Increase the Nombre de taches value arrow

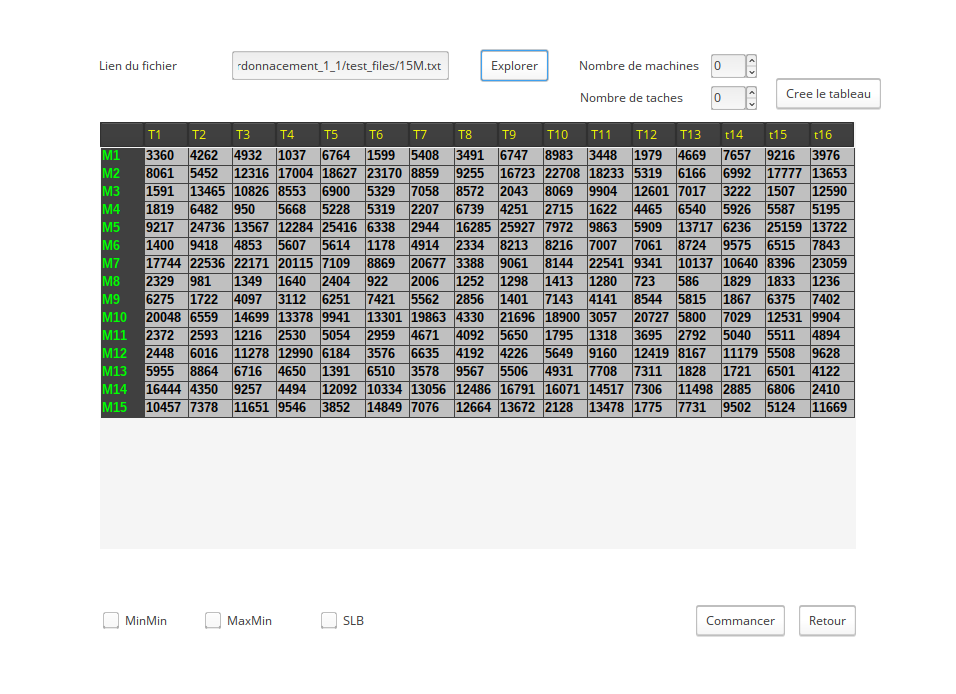752,93
